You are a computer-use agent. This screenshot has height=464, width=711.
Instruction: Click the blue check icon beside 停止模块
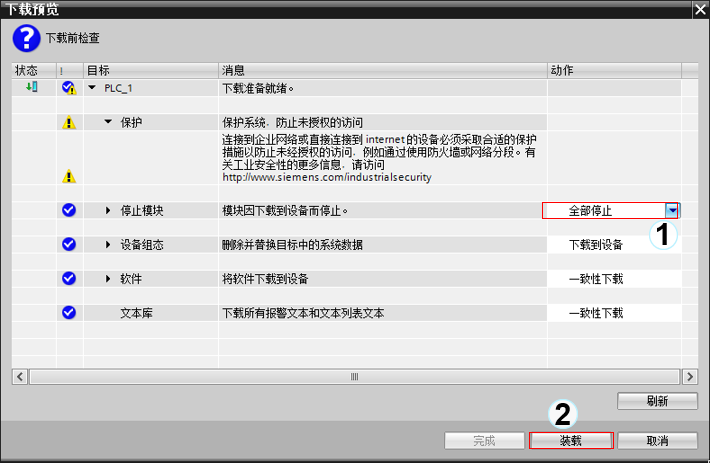pyautogui.click(x=68, y=210)
